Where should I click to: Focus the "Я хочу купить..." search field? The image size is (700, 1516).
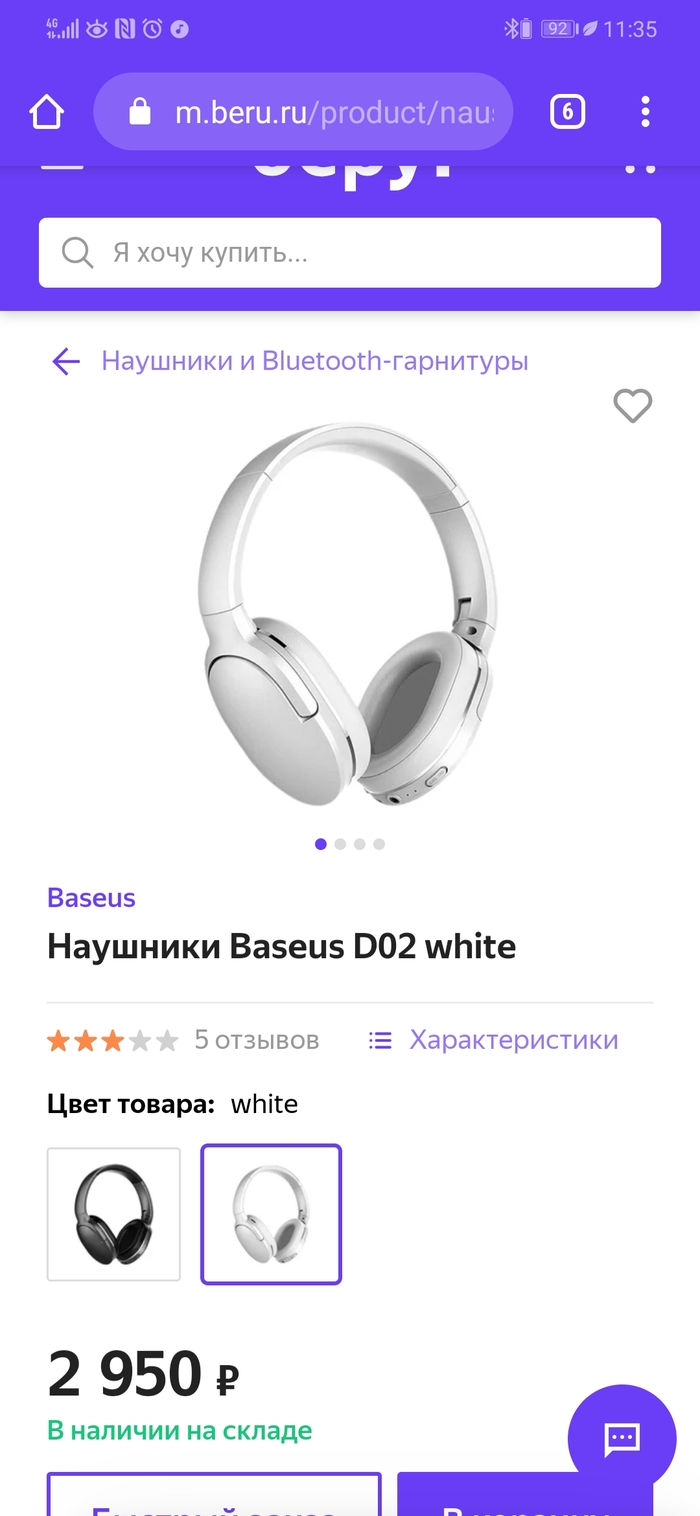pyautogui.click(x=350, y=253)
